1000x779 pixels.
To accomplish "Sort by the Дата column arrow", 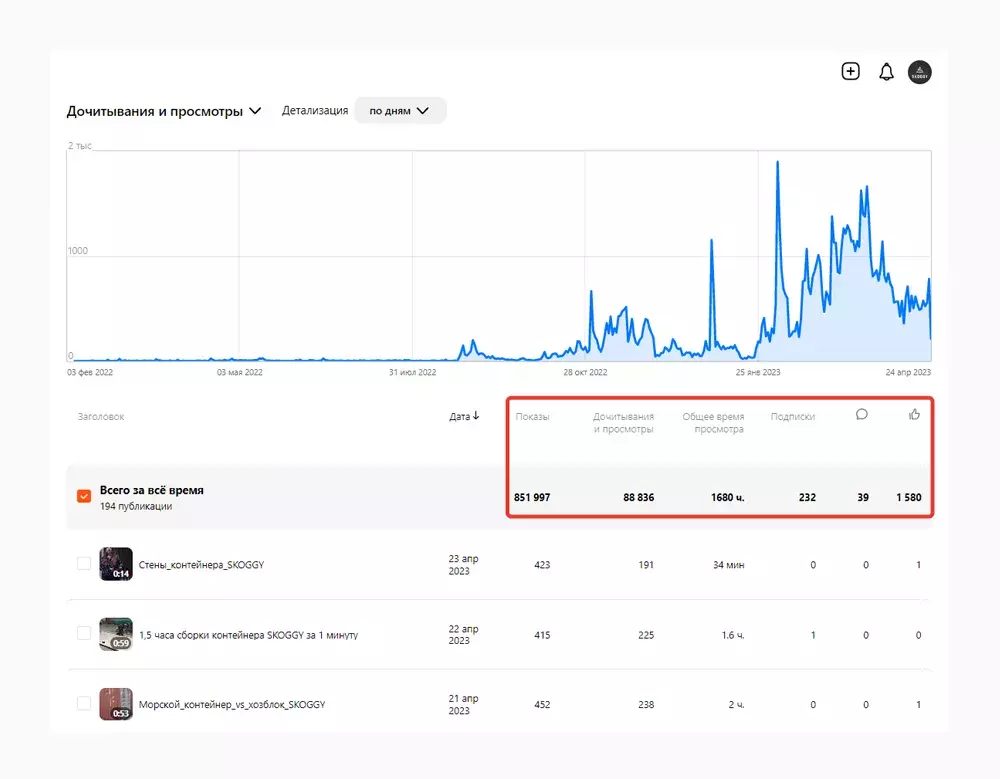I will click(464, 416).
